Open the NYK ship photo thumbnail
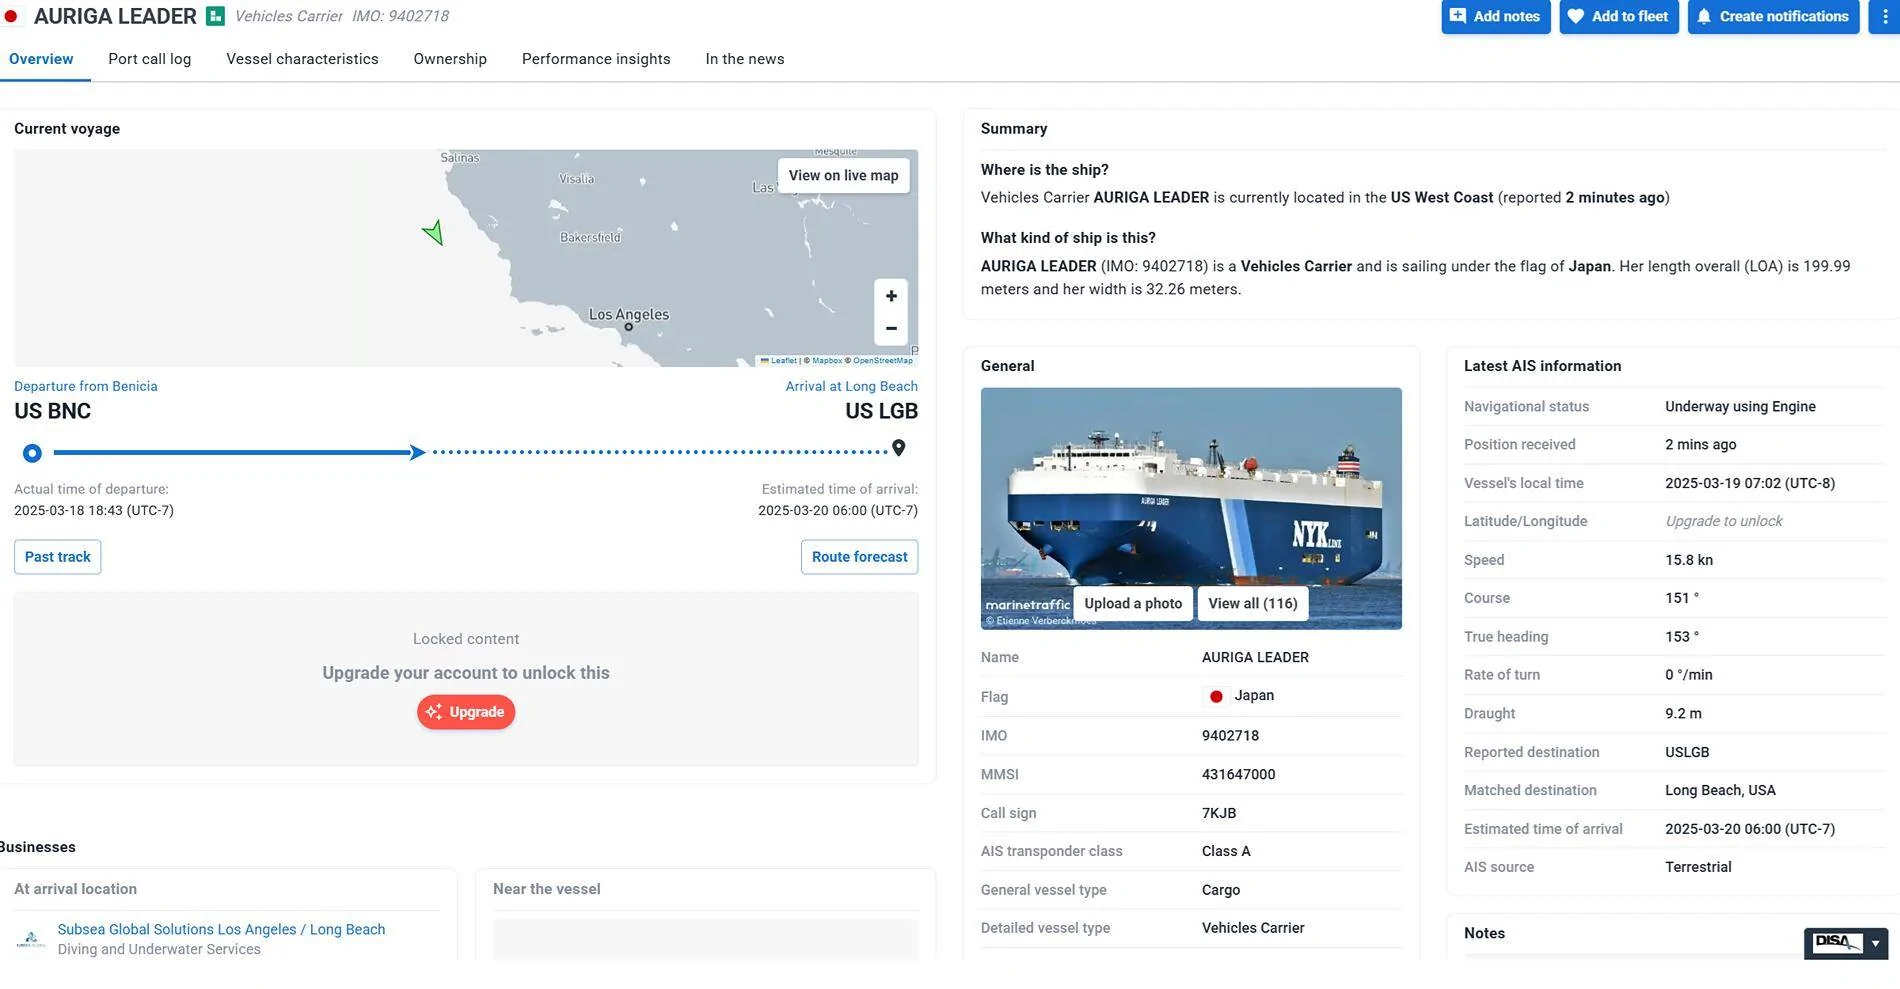The width and height of the screenshot is (1900, 989). coord(1190,490)
